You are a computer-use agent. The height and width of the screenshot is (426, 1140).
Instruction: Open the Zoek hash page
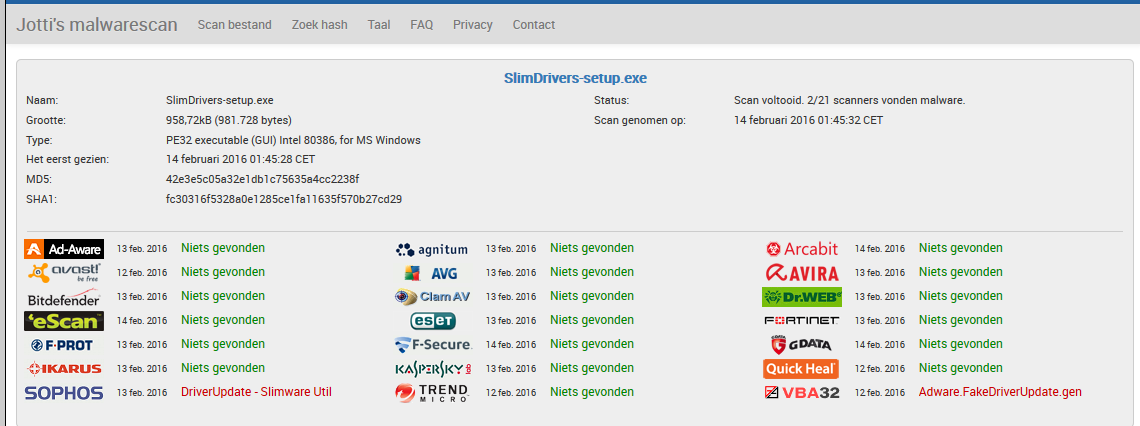point(320,25)
